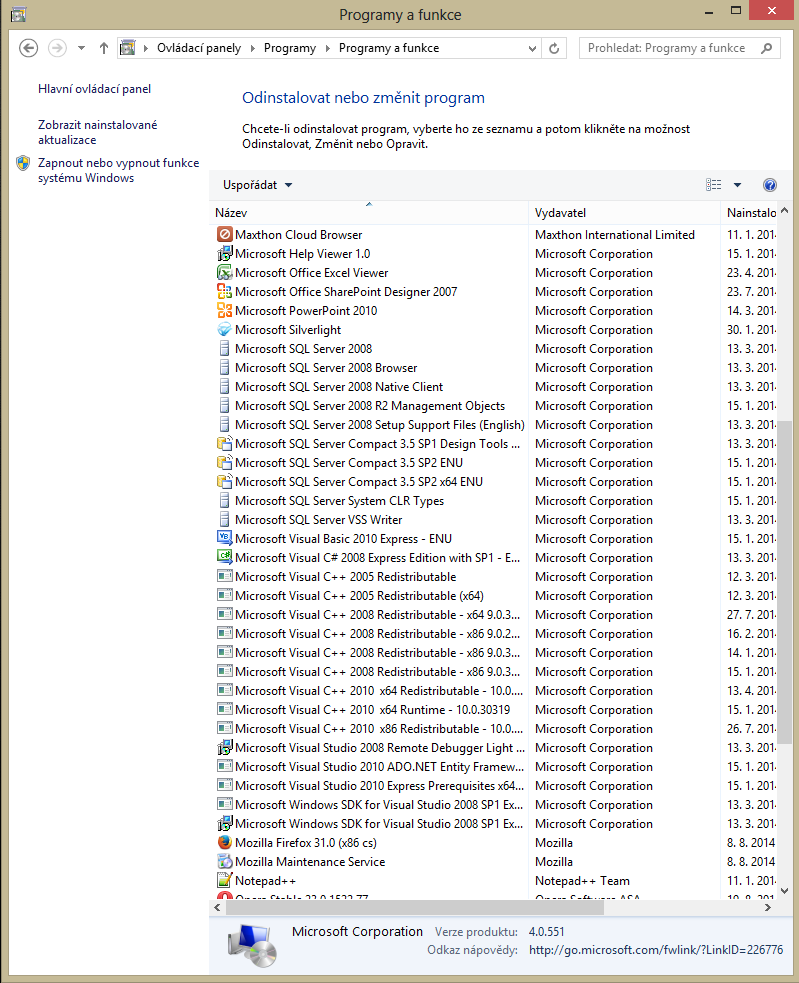
Task: Click the Maxthon International Limited publisher cell
Action: [x=615, y=234]
